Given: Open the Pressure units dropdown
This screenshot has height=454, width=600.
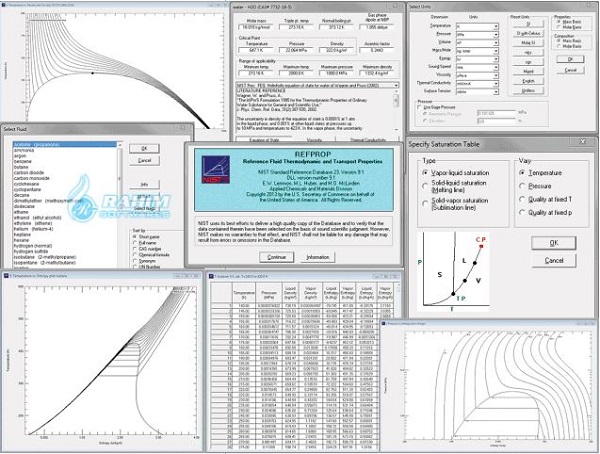Looking at the screenshot, I should click(x=496, y=34).
